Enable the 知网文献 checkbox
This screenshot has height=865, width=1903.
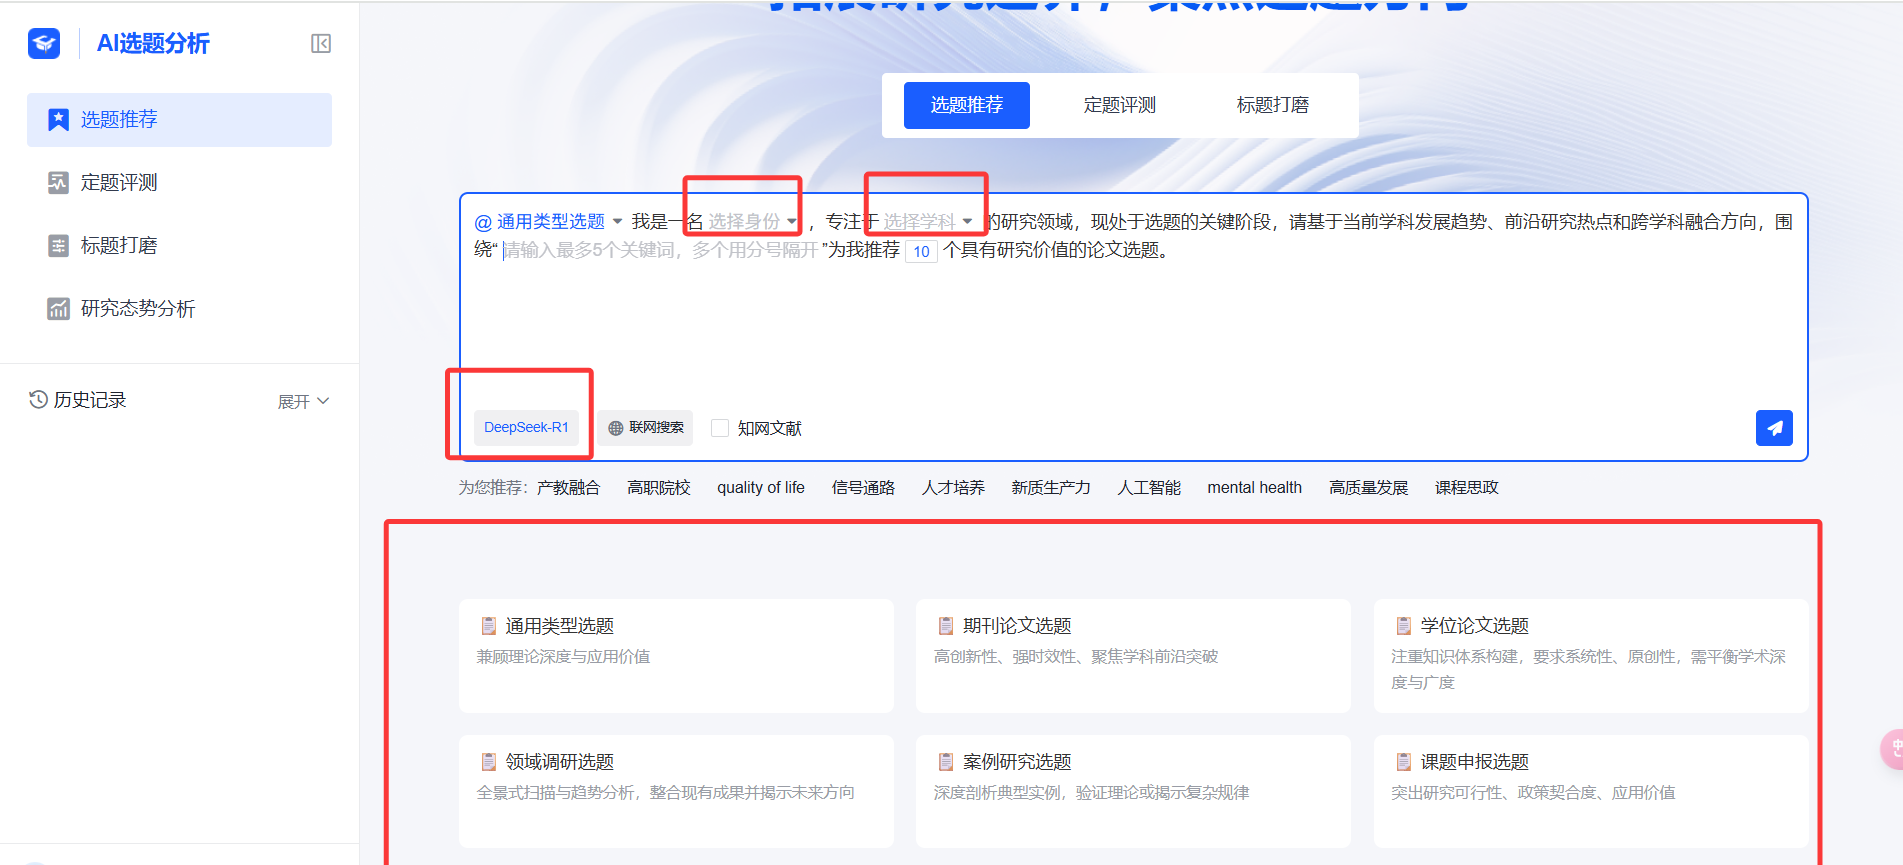coord(720,428)
